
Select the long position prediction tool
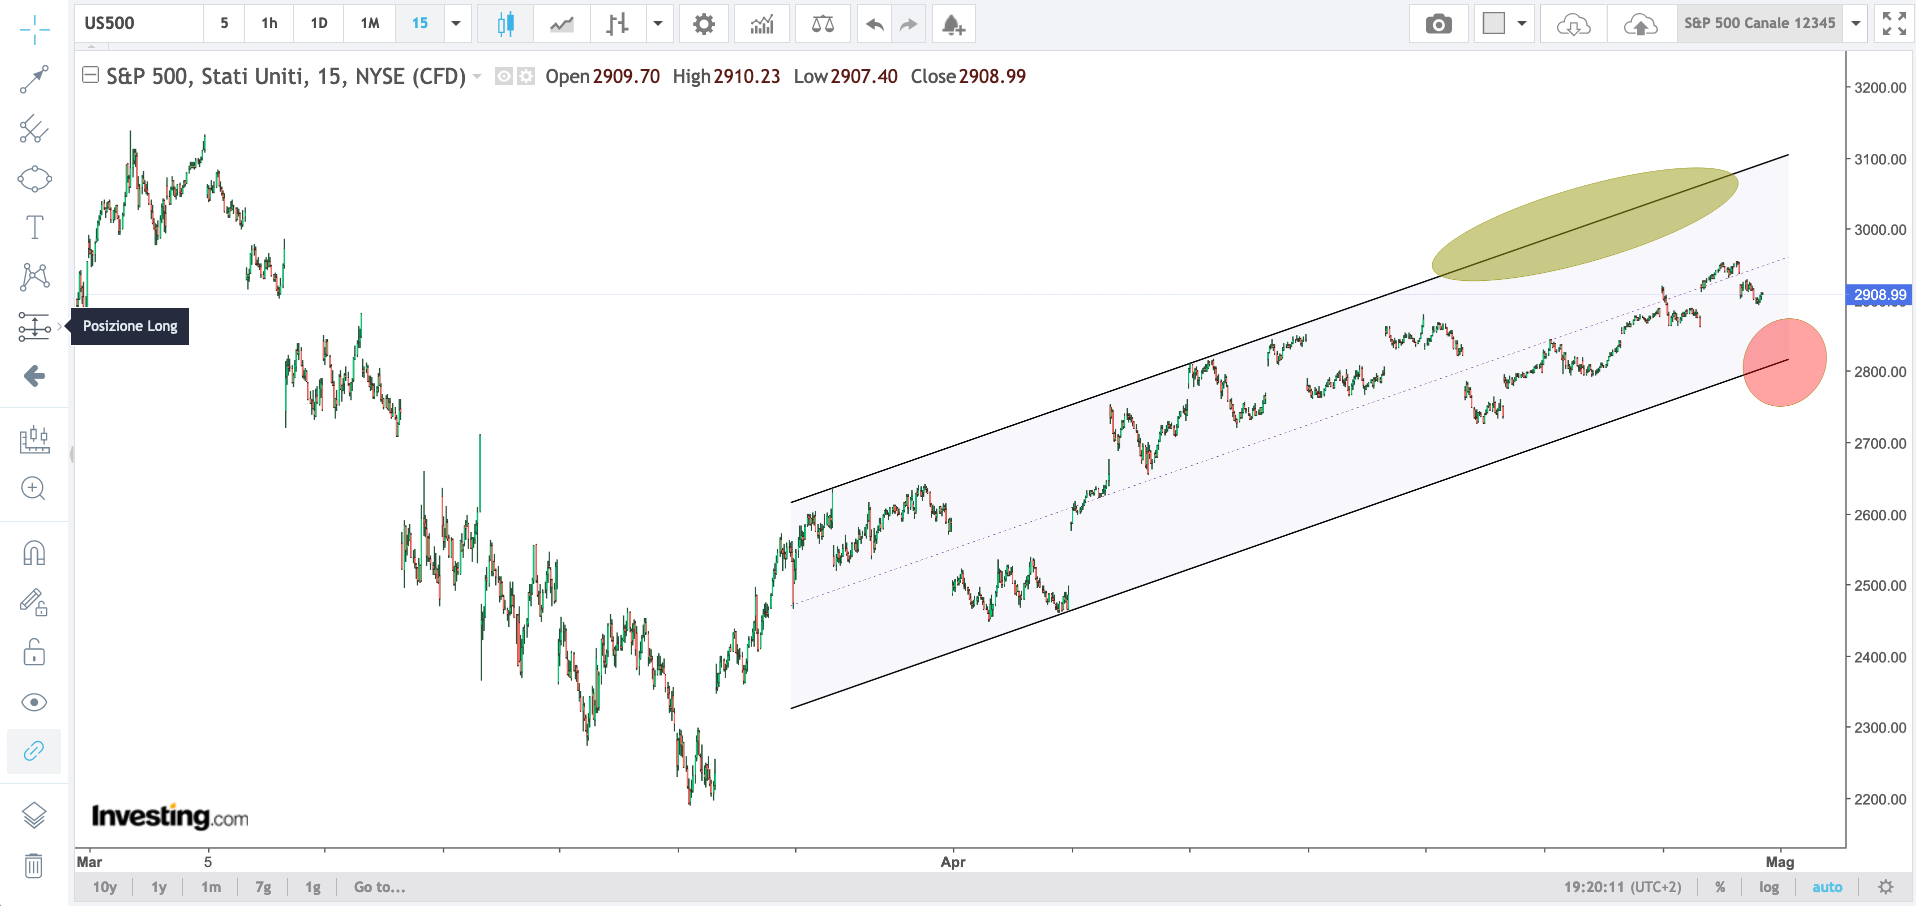(x=34, y=326)
